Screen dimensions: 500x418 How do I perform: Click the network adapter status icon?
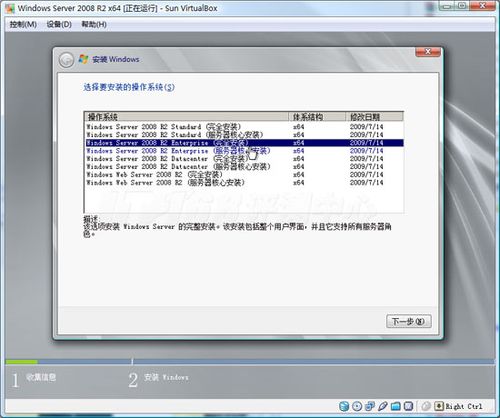coord(370,406)
